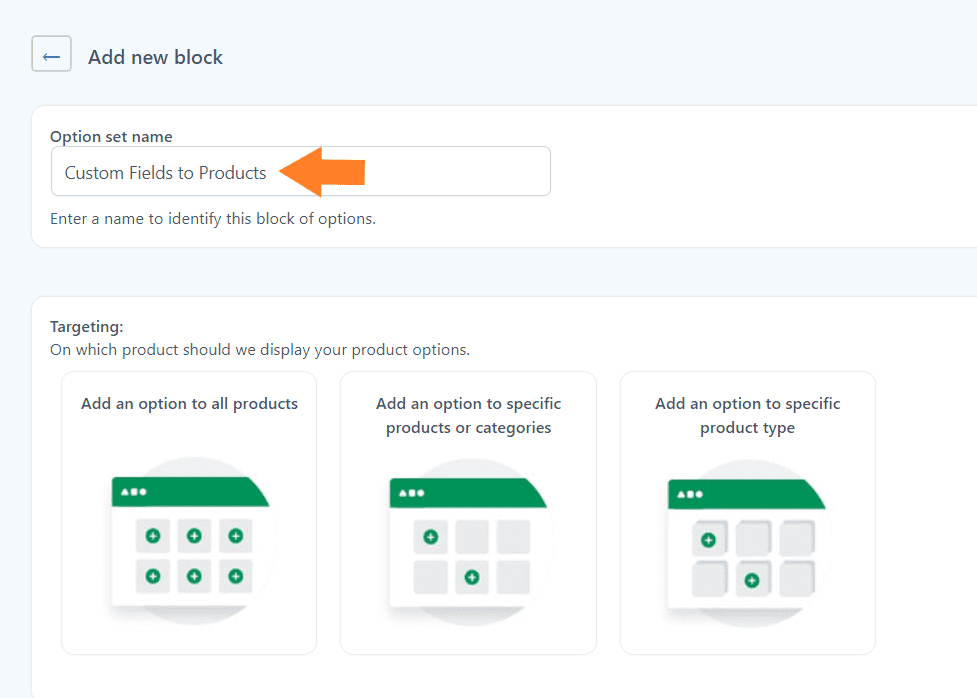
Task: Click lower plus icon in specific products illustration
Action: click(x=472, y=577)
